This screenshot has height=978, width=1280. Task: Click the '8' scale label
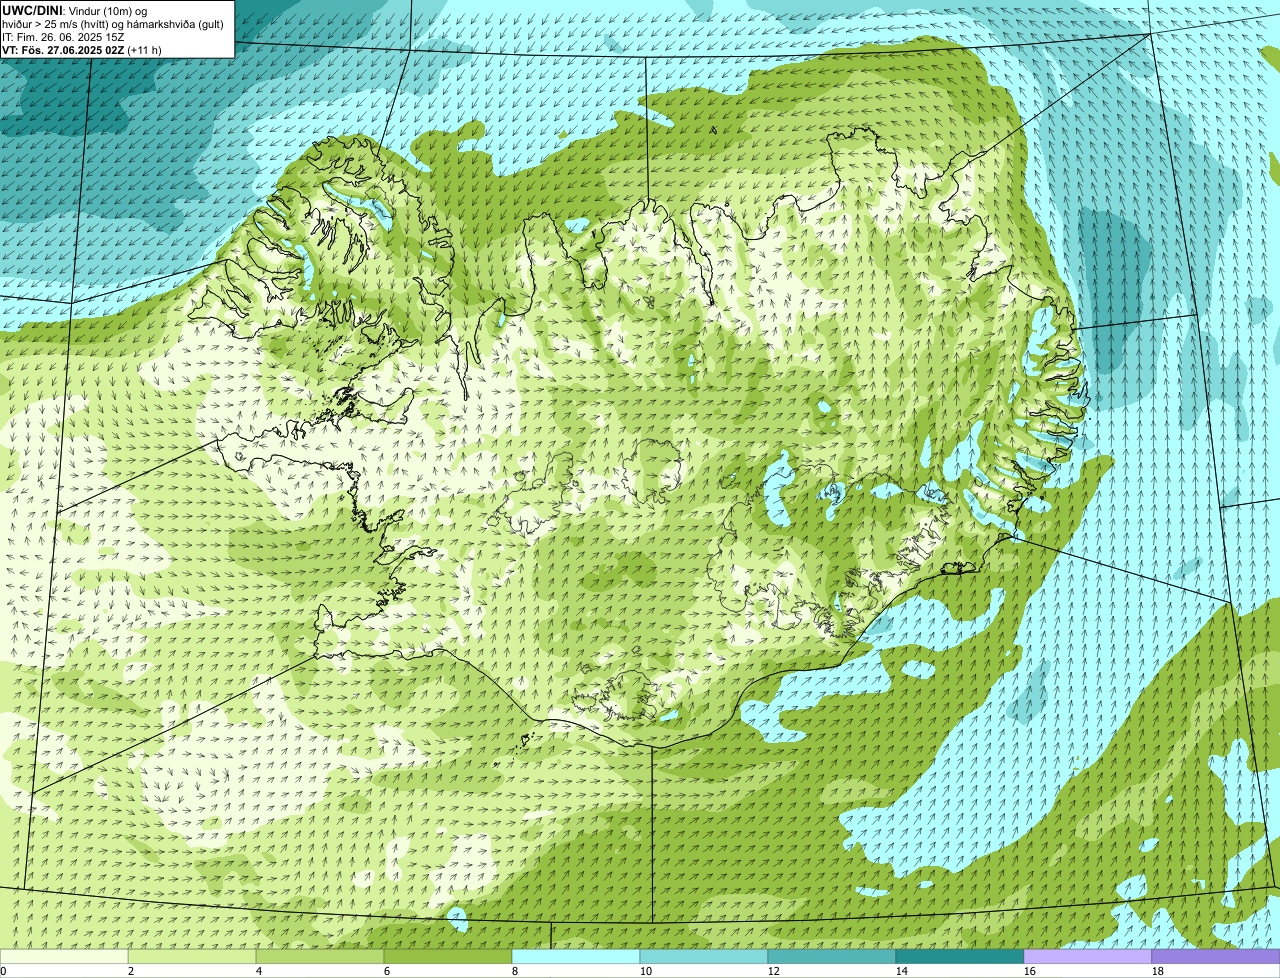tap(515, 971)
